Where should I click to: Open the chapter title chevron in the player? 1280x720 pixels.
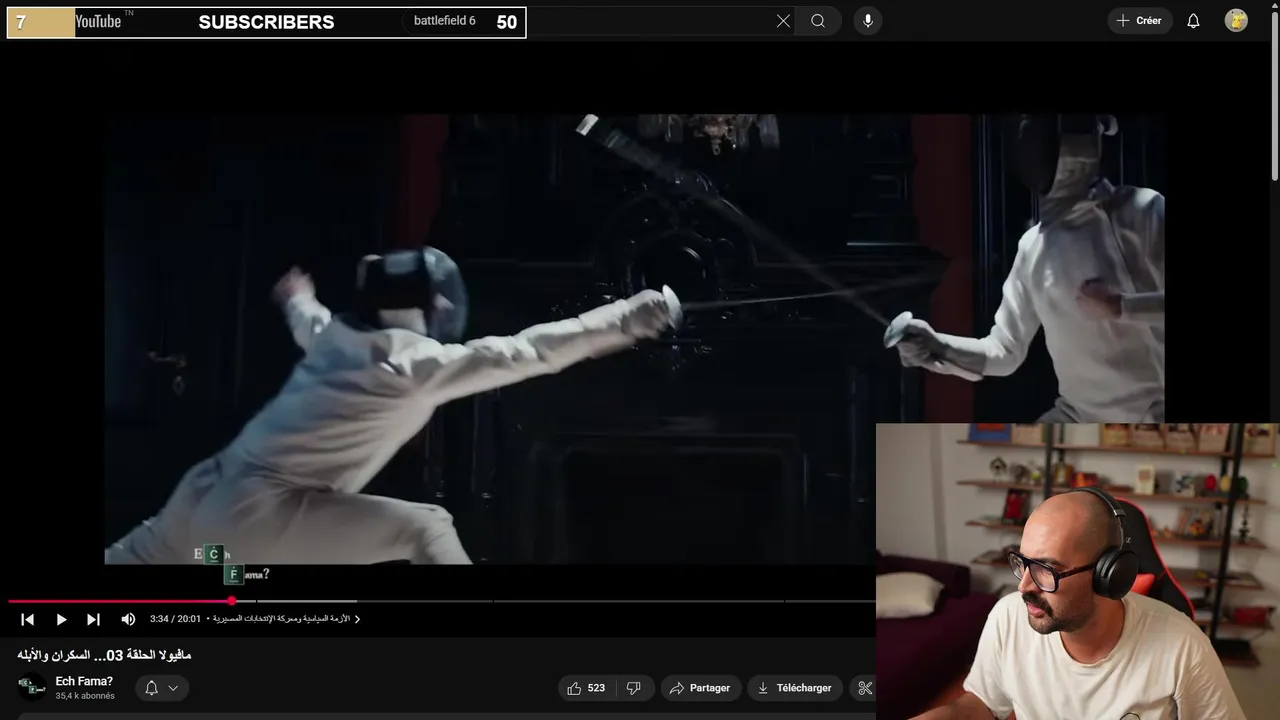pyautogui.click(x=357, y=619)
